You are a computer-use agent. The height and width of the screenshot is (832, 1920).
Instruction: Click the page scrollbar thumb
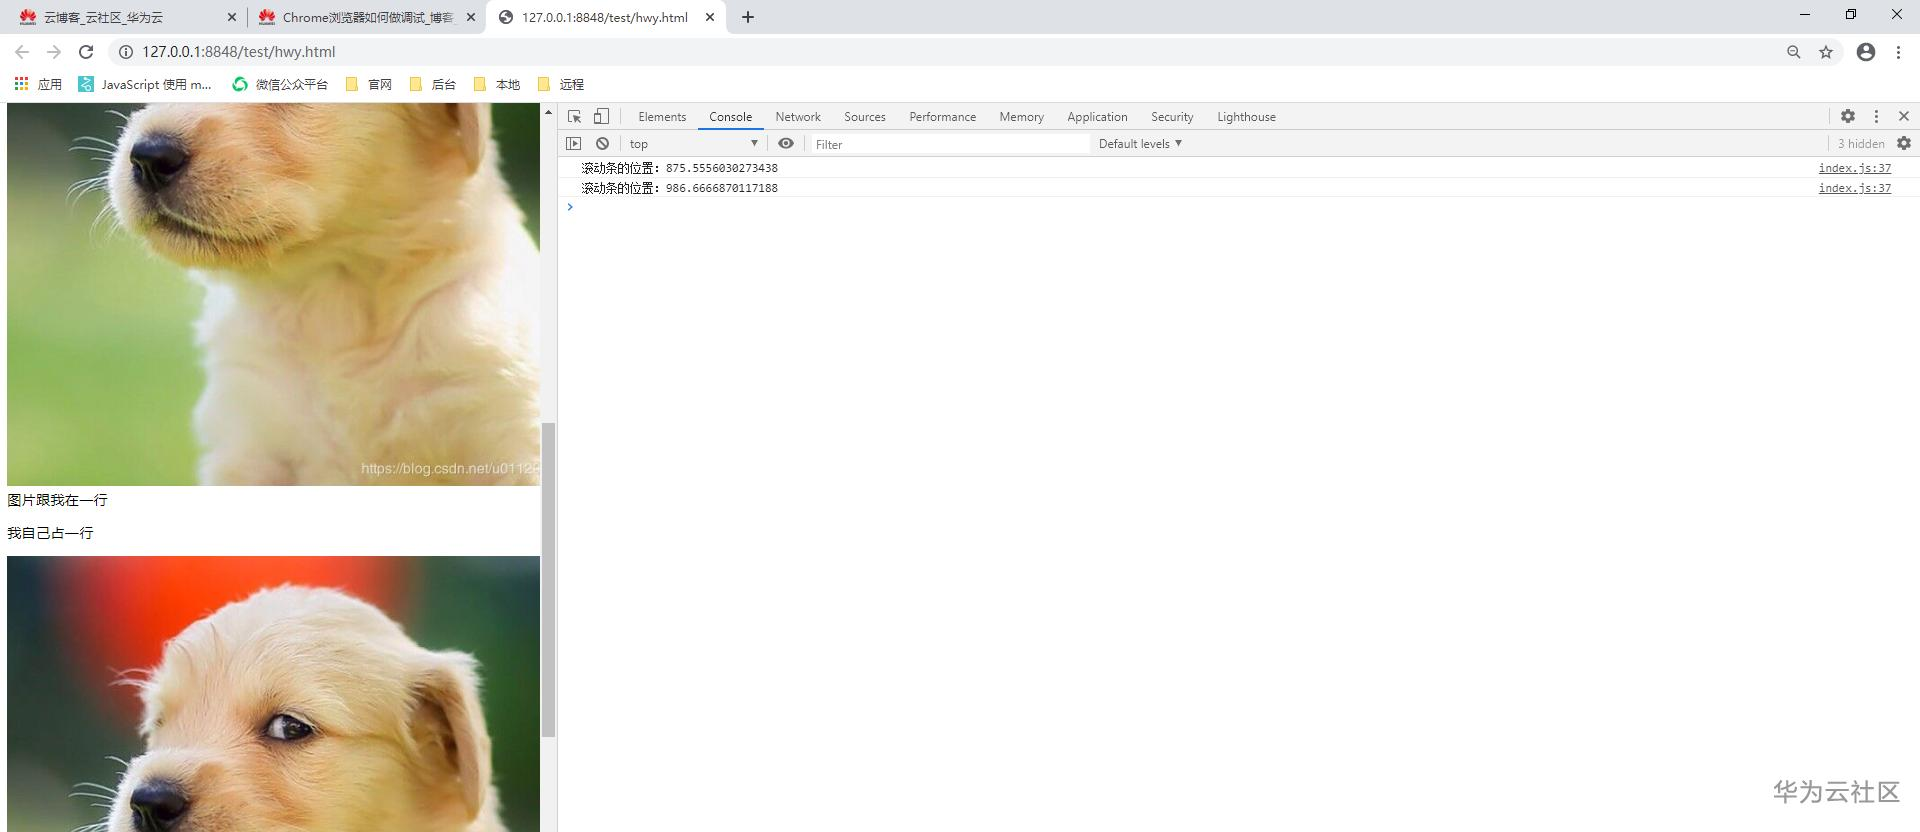pyautogui.click(x=548, y=580)
